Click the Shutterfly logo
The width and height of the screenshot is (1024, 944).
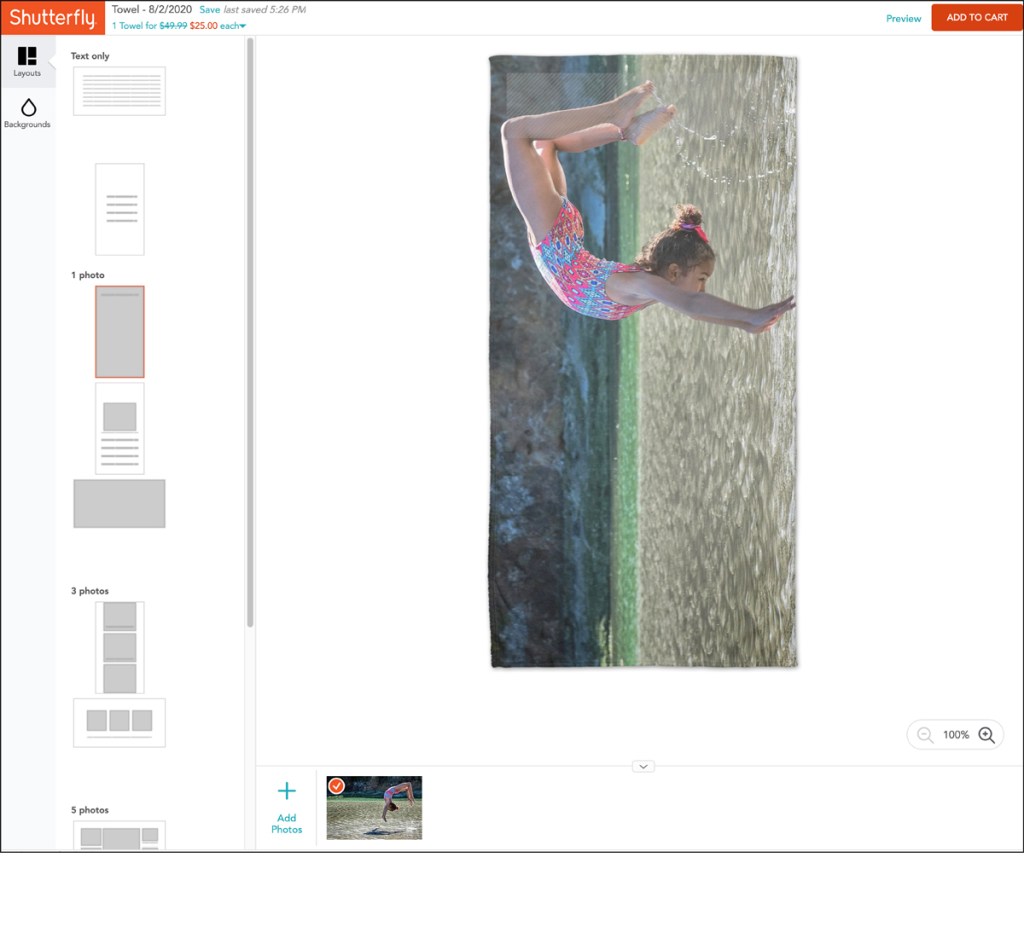pos(52,18)
